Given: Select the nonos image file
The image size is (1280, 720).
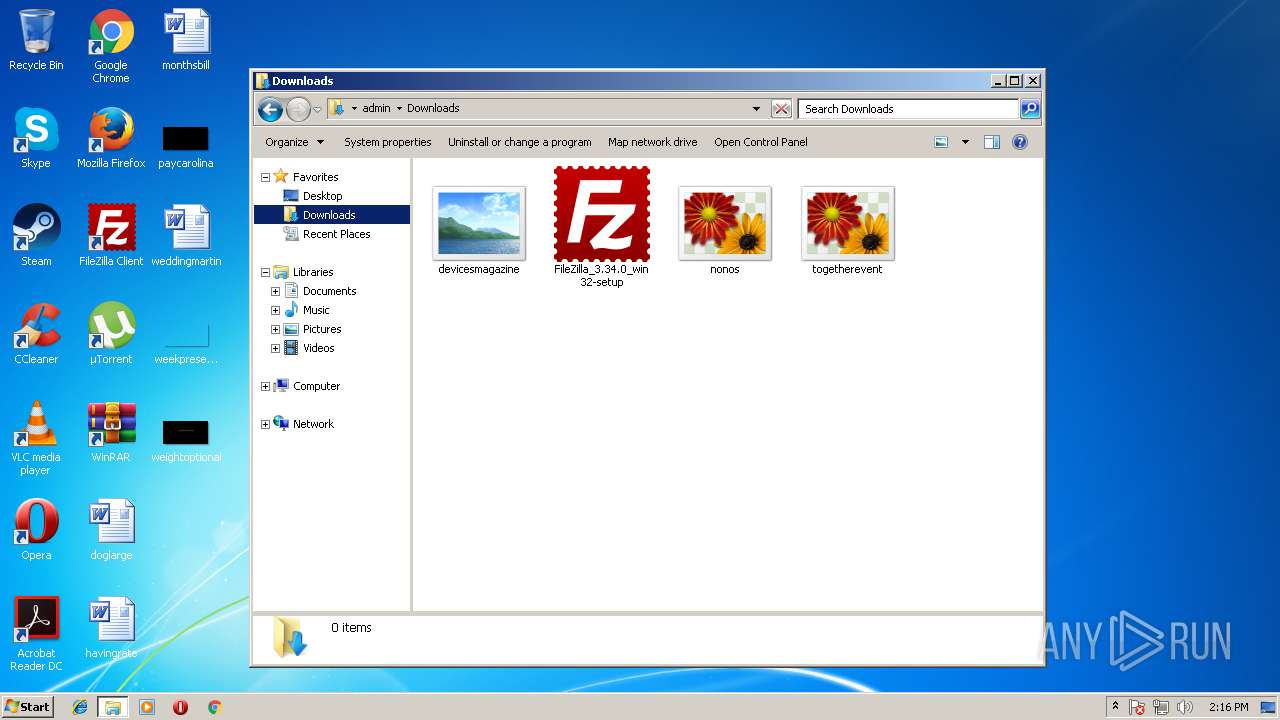Looking at the screenshot, I should (725, 231).
